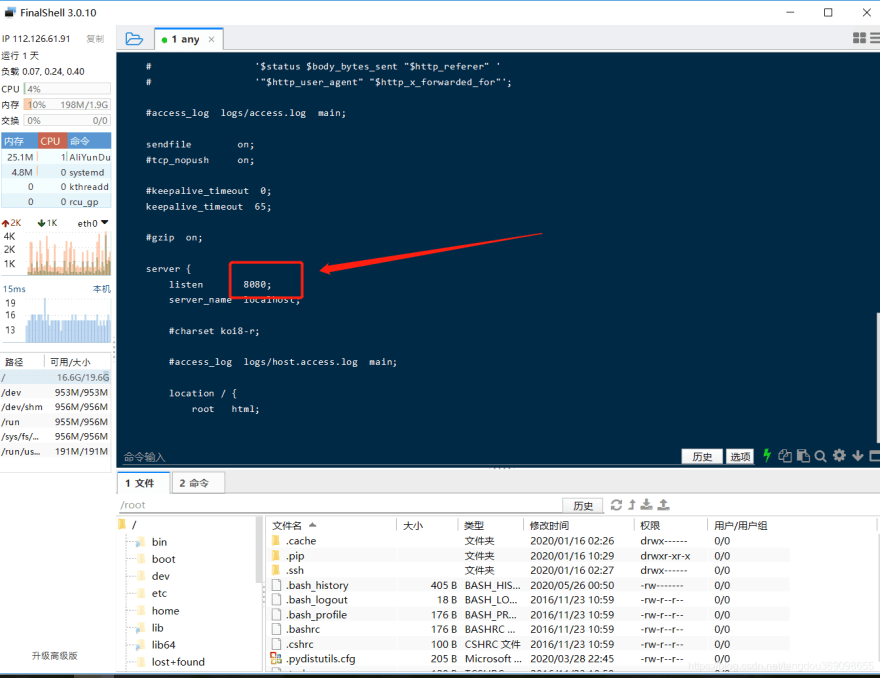Viewport: 880px width, 678px height.
Task: Close the '1 any' session tab
Action: coord(212,39)
